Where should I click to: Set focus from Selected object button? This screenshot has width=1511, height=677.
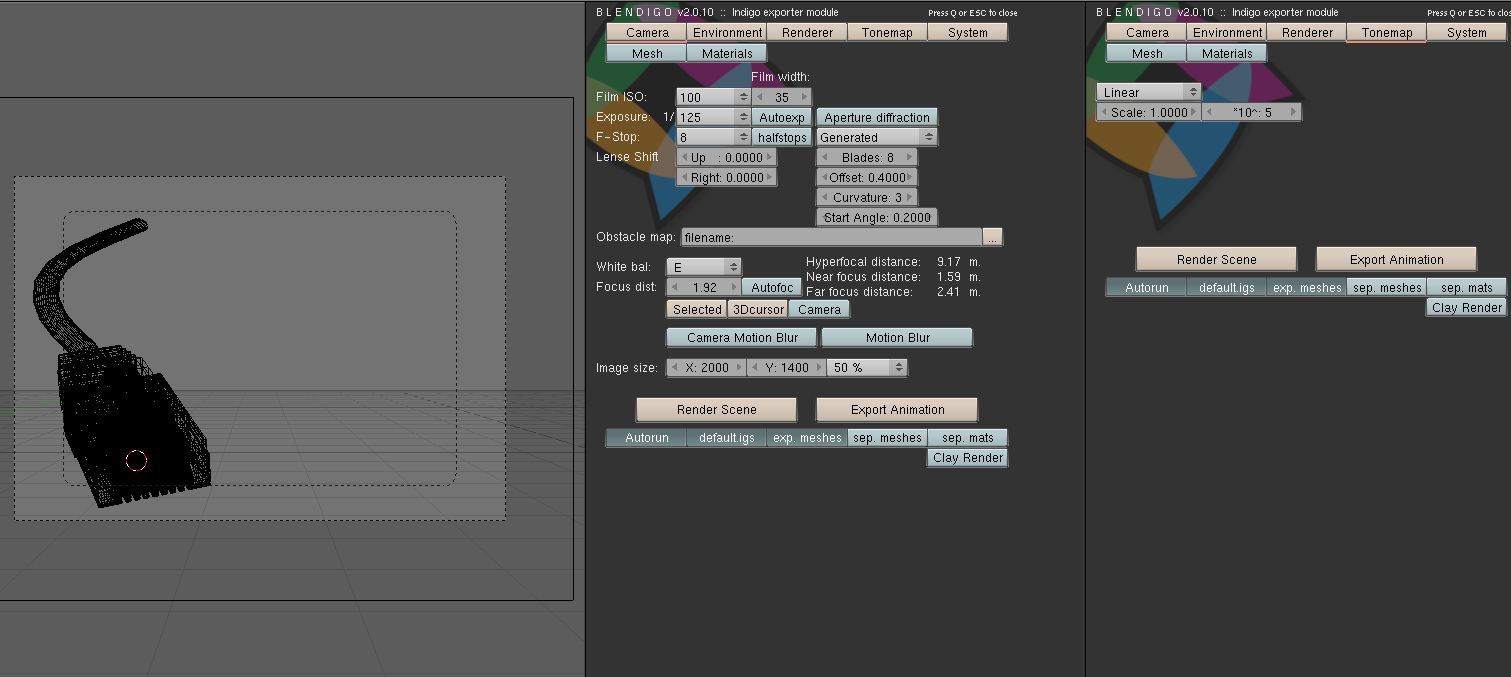pyautogui.click(x=696, y=309)
